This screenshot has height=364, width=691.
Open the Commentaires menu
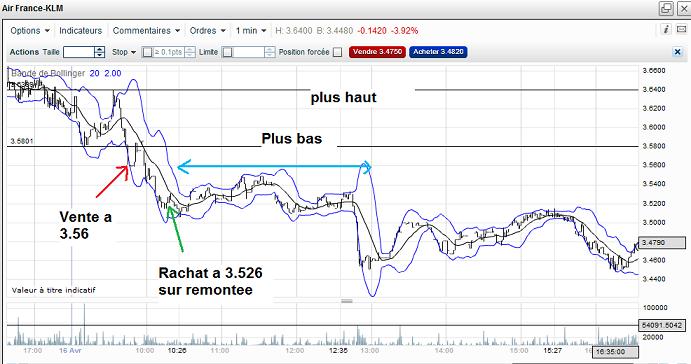click(146, 30)
